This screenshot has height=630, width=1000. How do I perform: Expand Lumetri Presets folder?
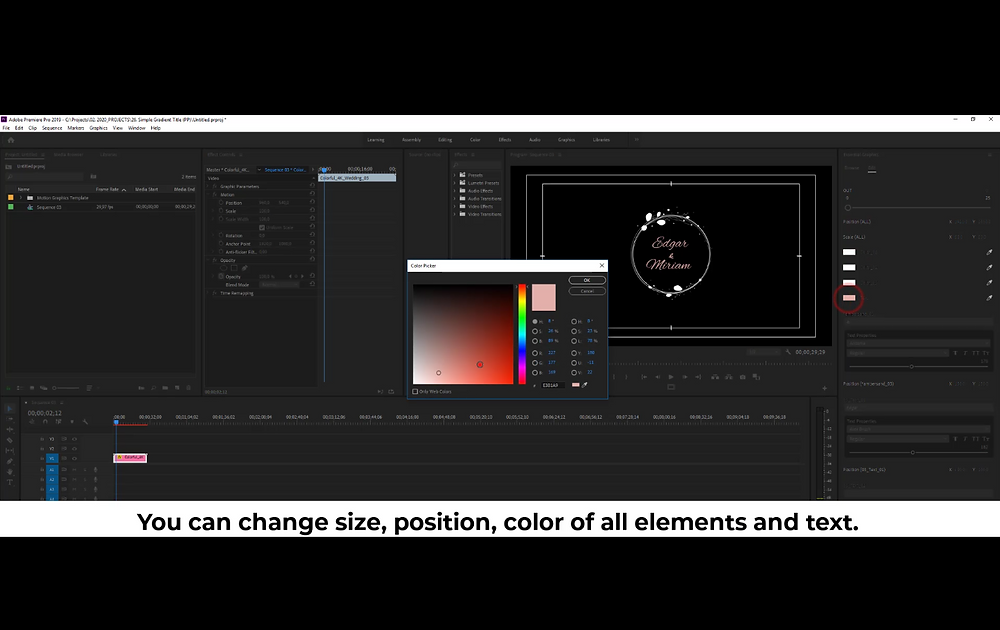(x=455, y=183)
